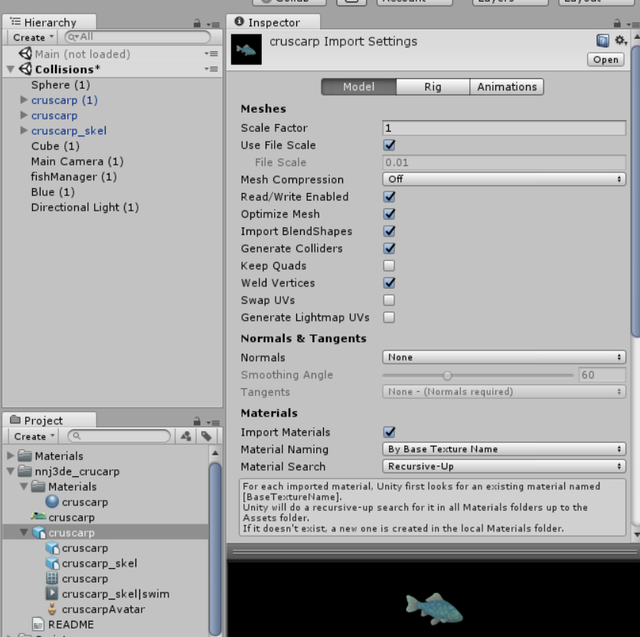The image size is (640, 637).
Task: Open the Collisions scene options menu icon
Action: [211, 69]
